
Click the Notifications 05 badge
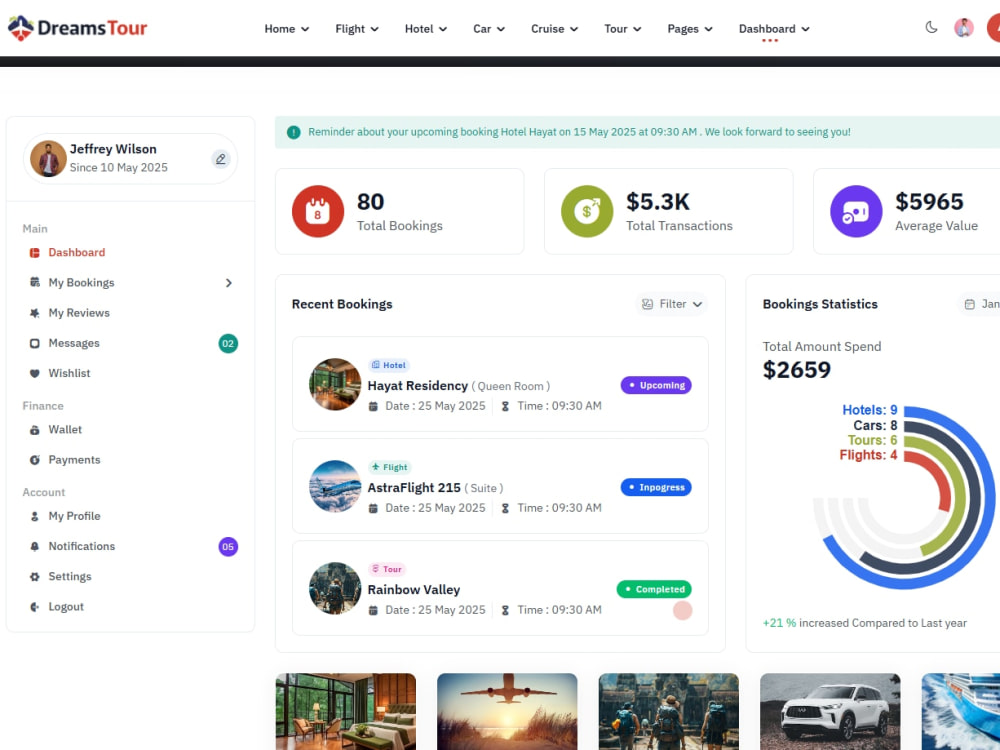pos(228,547)
